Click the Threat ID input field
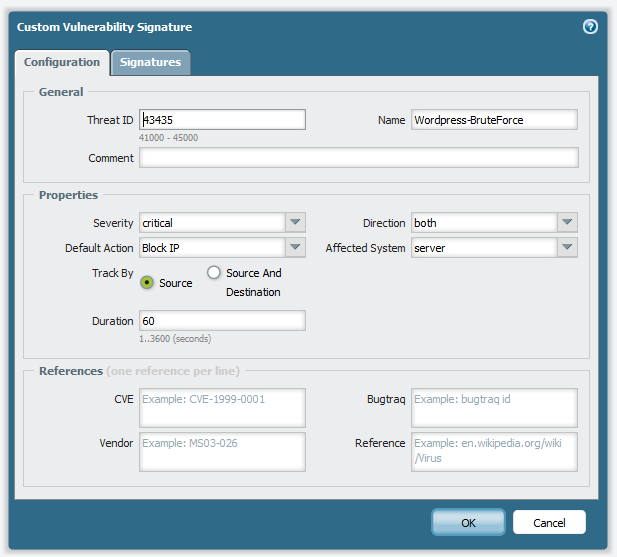The image size is (617, 557). [222, 120]
